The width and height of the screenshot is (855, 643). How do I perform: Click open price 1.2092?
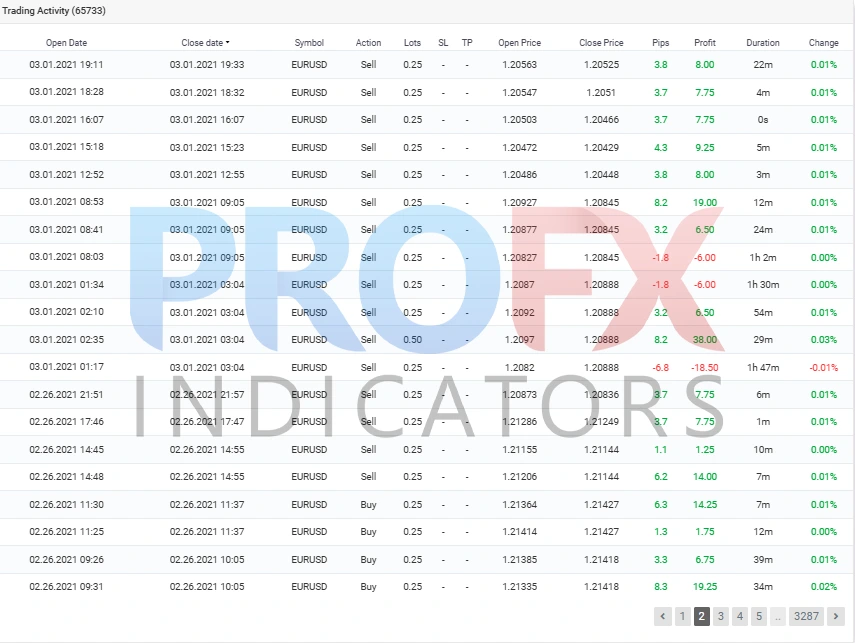[x=520, y=313]
